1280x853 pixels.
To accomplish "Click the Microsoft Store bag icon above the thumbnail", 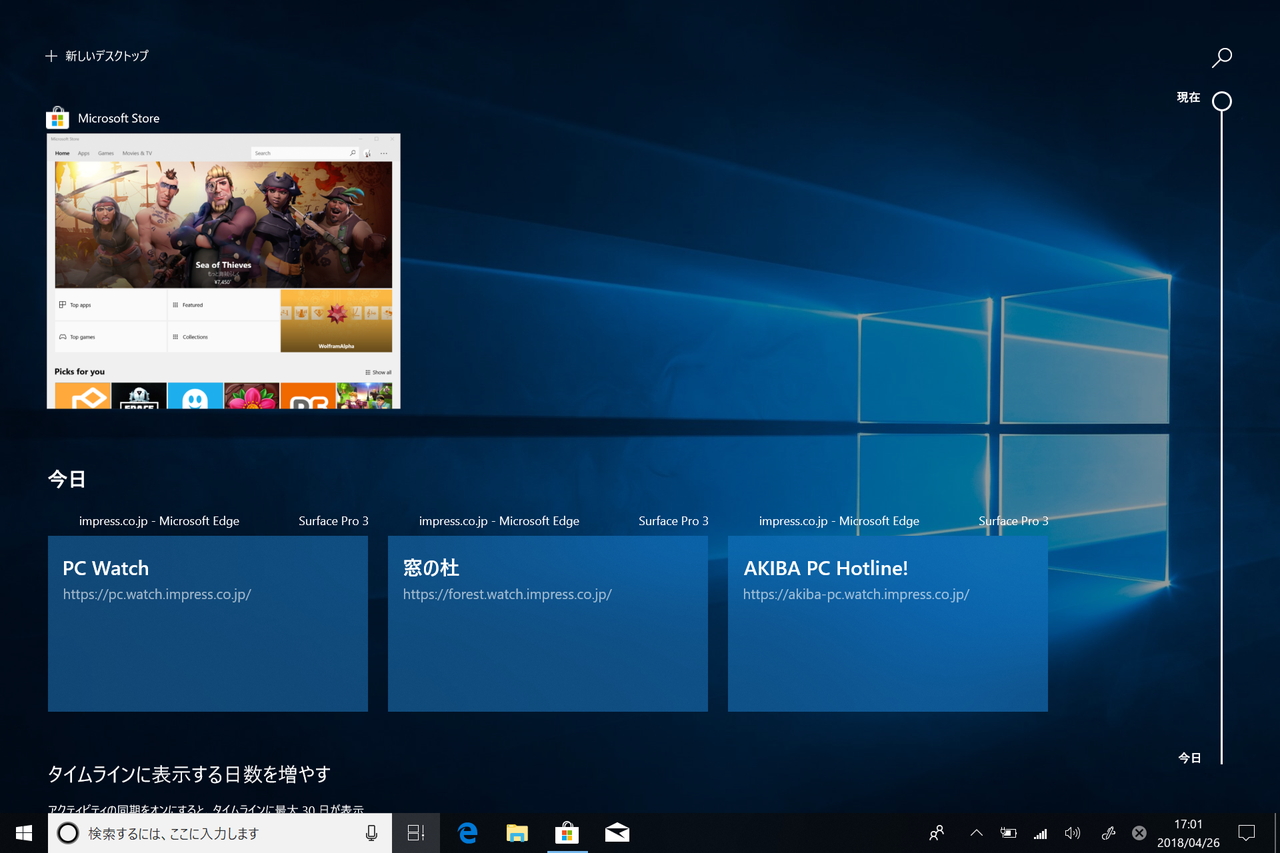I will click(x=58, y=118).
